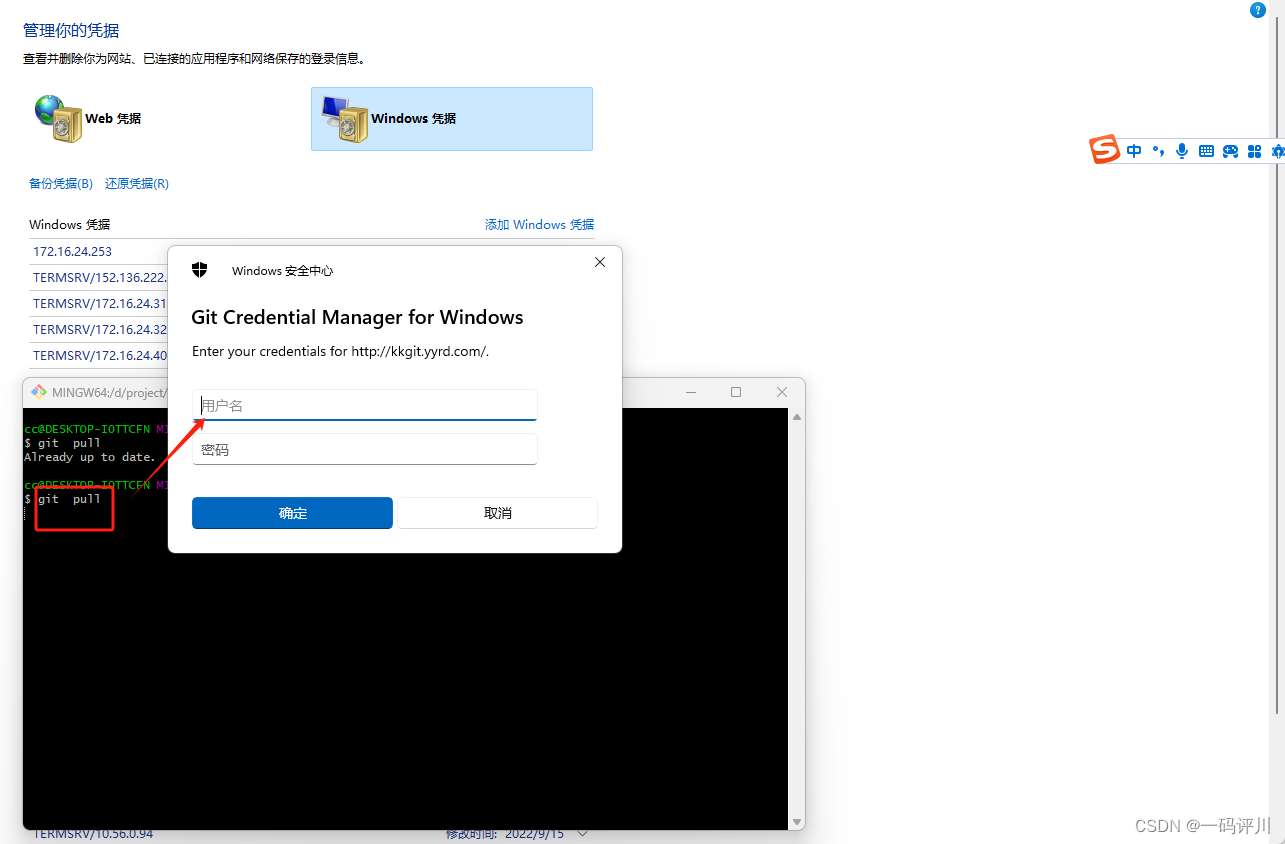Start voice input via microphone icon
The height and width of the screenshot is (844, 1285).
[x=1182, y=151]
